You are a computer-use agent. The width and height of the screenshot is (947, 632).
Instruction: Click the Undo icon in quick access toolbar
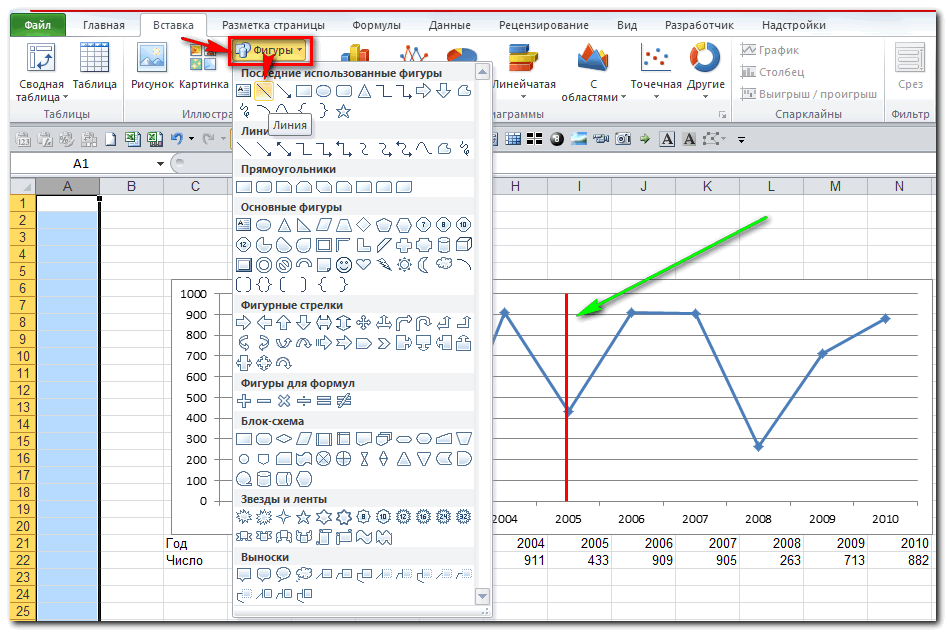coord(177,139)
